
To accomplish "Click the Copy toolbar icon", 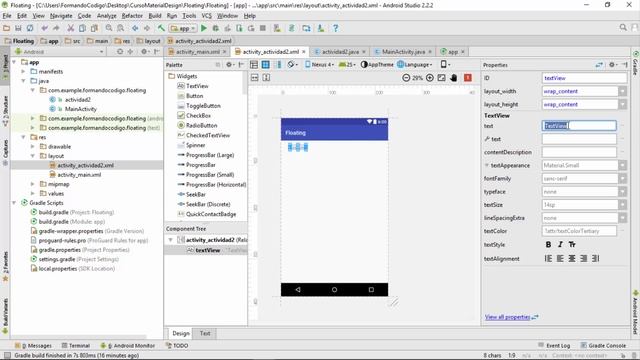I will click(82, 28).
